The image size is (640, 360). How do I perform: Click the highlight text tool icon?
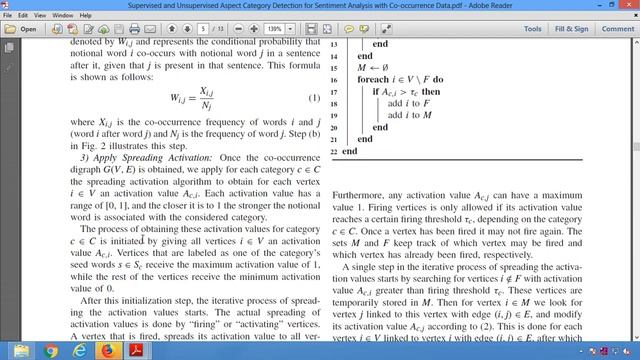(364, 29)
